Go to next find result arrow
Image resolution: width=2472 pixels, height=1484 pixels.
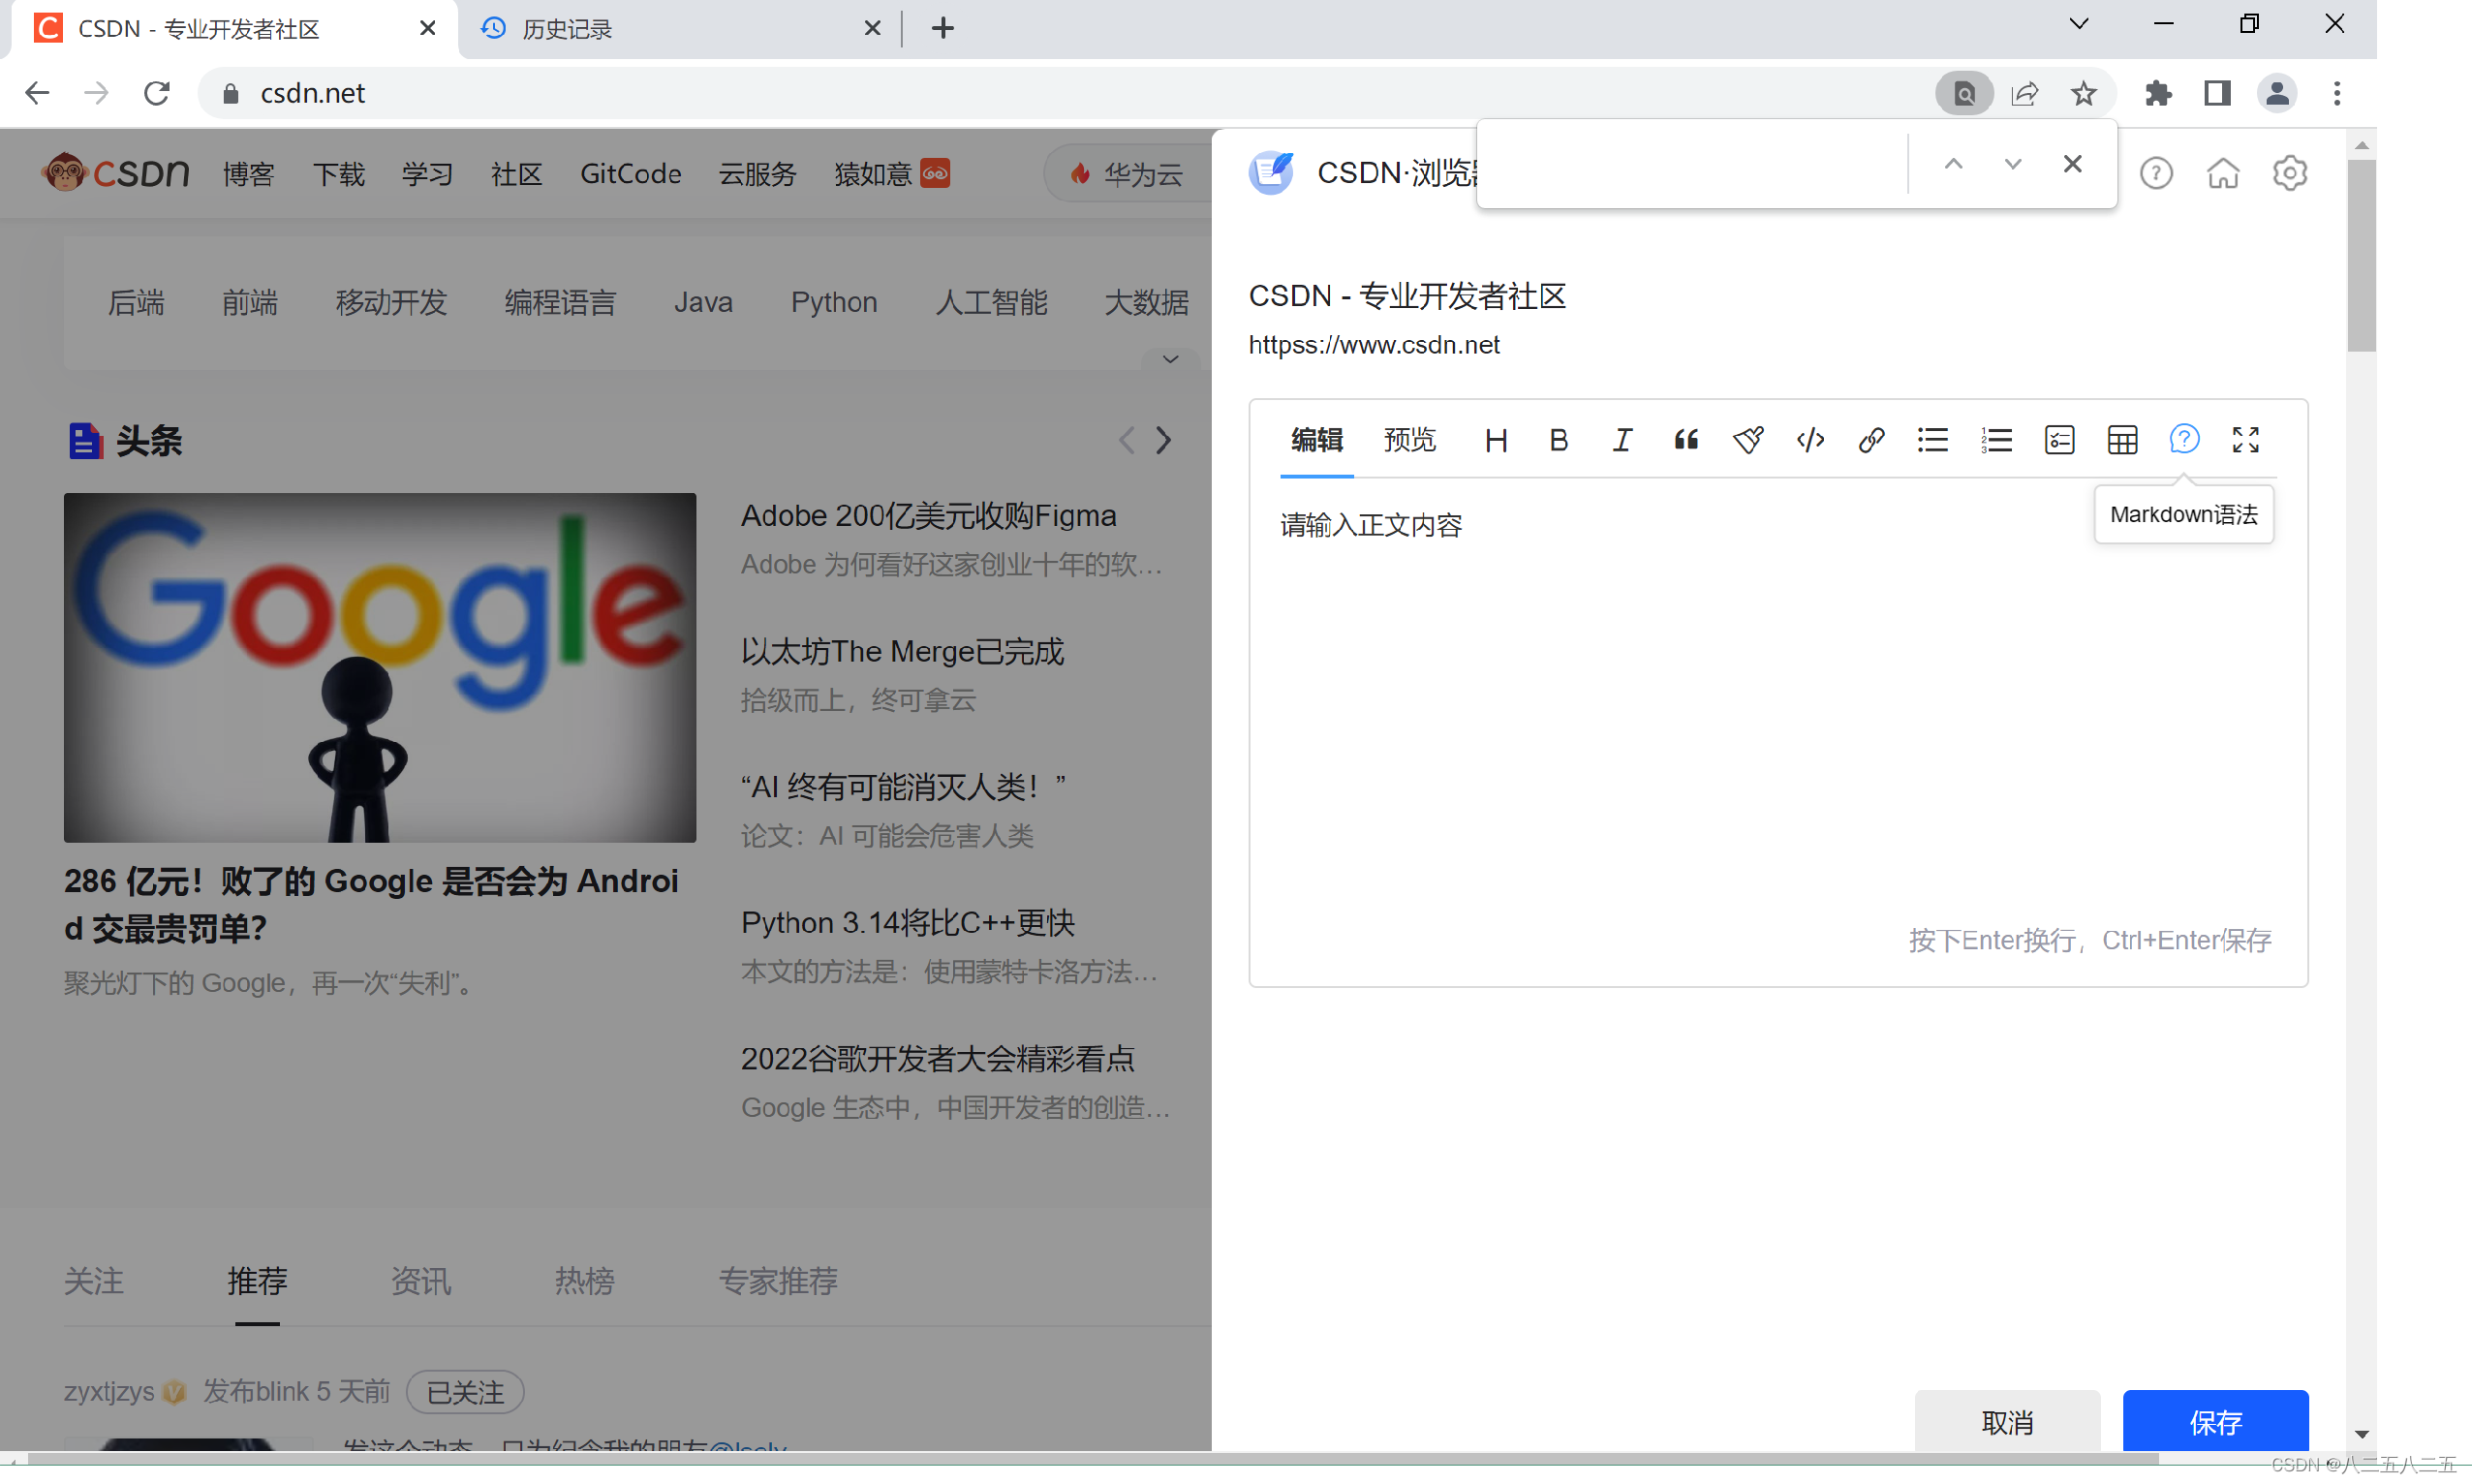pyautogui.click(x=2012, y=164)
